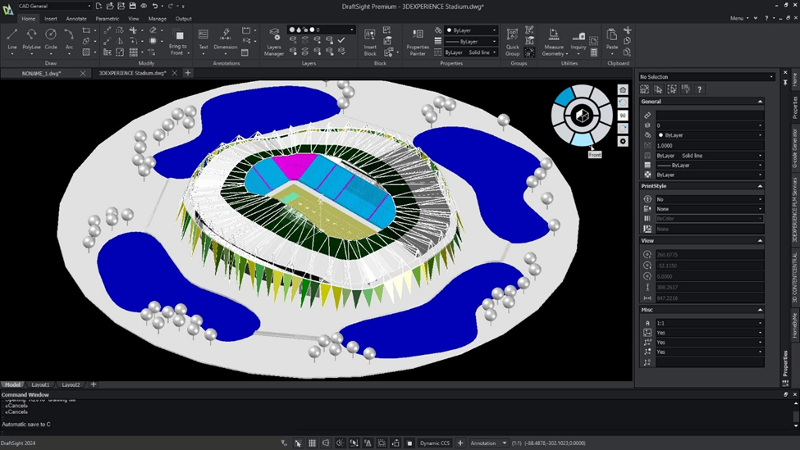Image resolution: width=800 pixels, height=450 pixels.
Task: Toggle Dynamic CCS in status bar
Action: pyautogui.click(x=436, y=442)
